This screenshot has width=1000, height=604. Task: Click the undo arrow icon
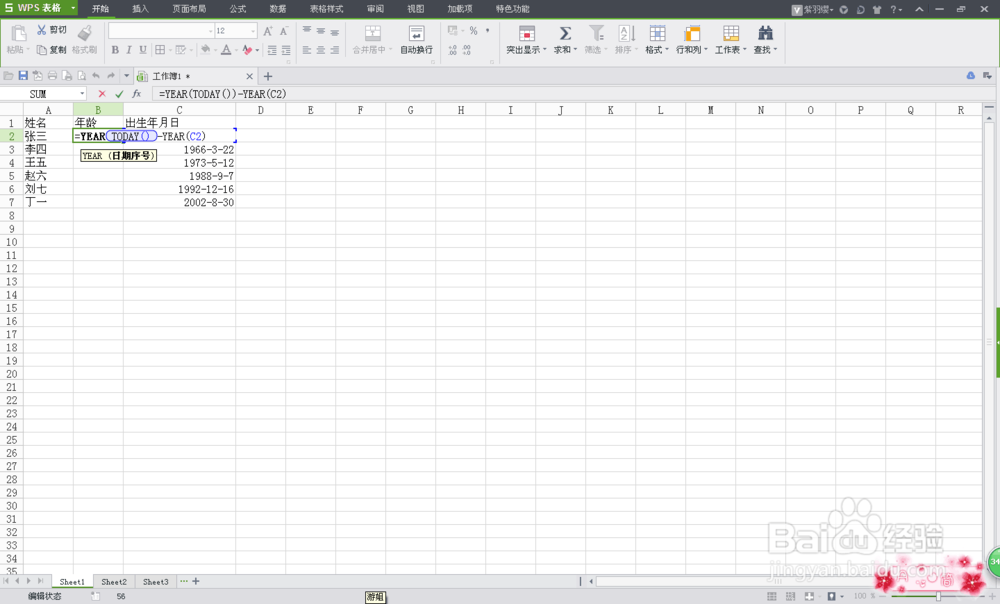pos(96,76)
